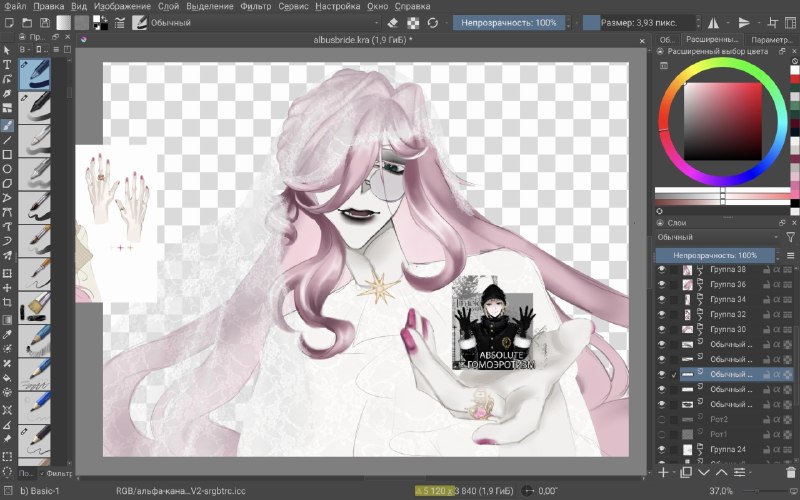Activate the Crop tool

7,302
